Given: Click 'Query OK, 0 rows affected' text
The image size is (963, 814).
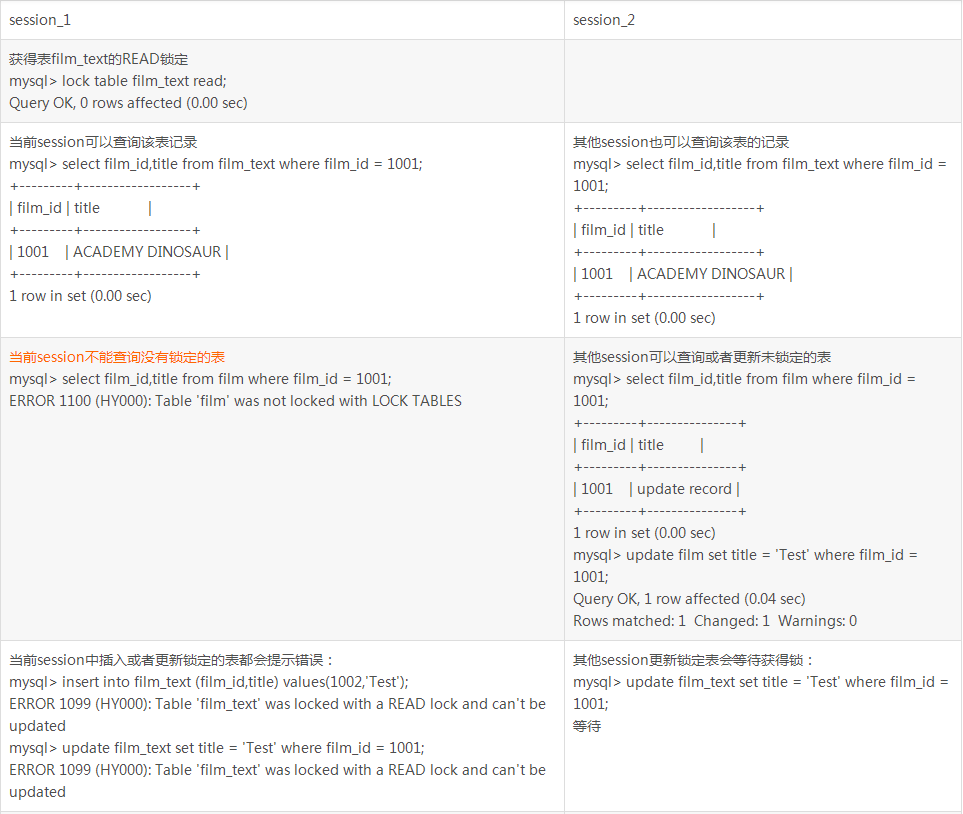Looking at the screenshot, I should pyautogui.click(x=128, y=103).
